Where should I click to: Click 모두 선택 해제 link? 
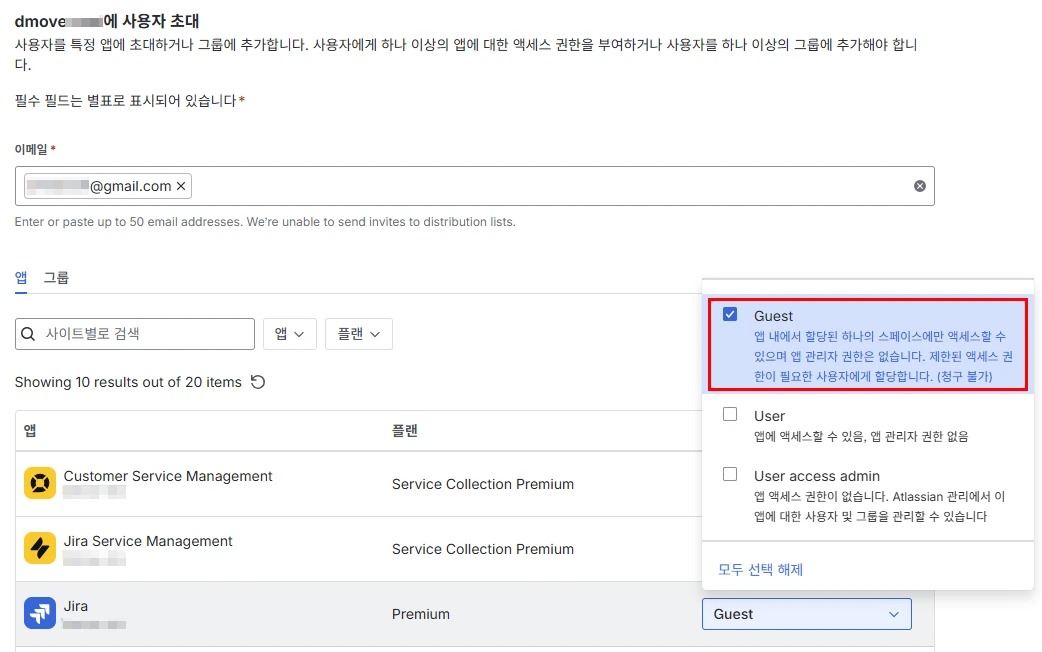coord(760,570)
